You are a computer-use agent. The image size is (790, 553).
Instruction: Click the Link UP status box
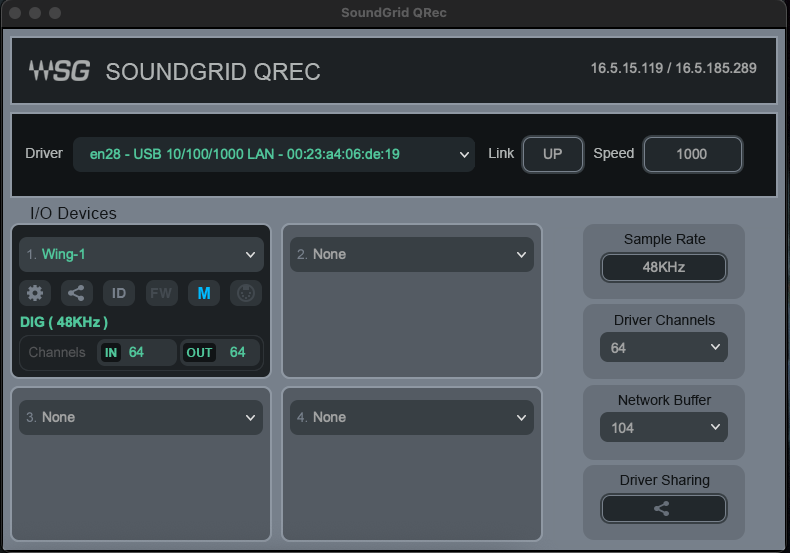(553, 154)
